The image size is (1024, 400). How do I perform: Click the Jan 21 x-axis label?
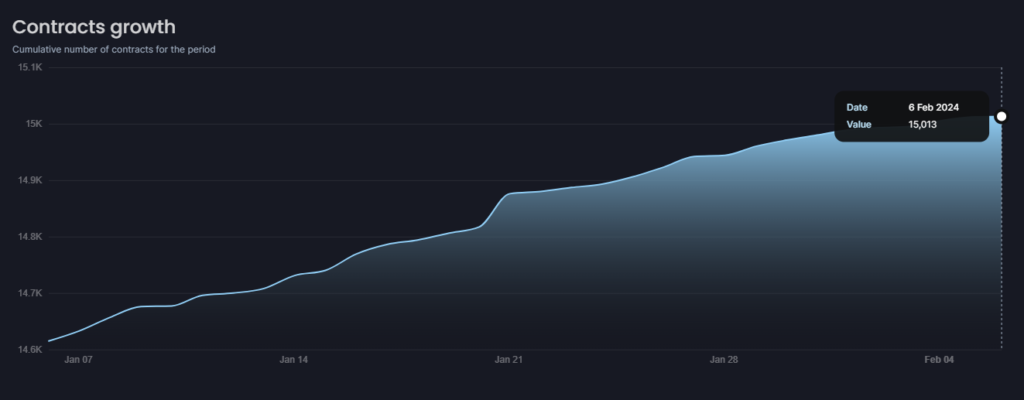(x=509, y=359)
